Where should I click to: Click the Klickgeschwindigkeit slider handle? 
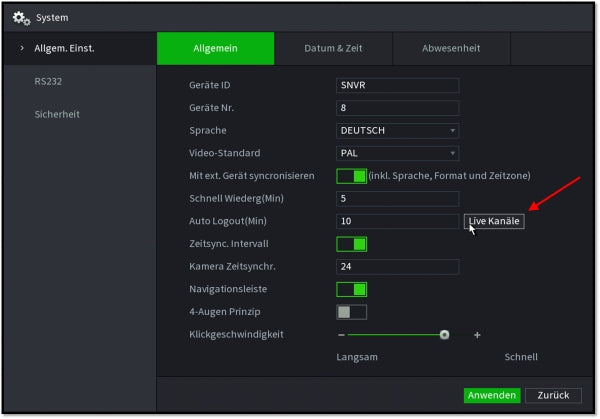coord(444,335)
